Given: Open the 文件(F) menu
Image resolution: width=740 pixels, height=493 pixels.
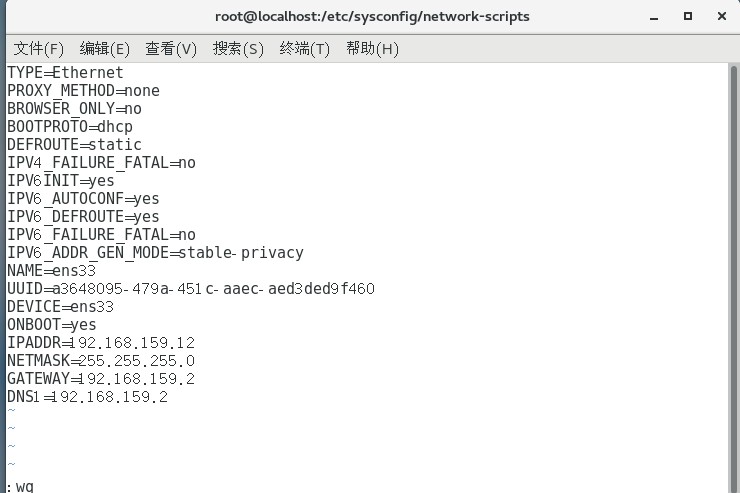Looking at the screenshot, I should pyautogui.click(x=38, y=48).
